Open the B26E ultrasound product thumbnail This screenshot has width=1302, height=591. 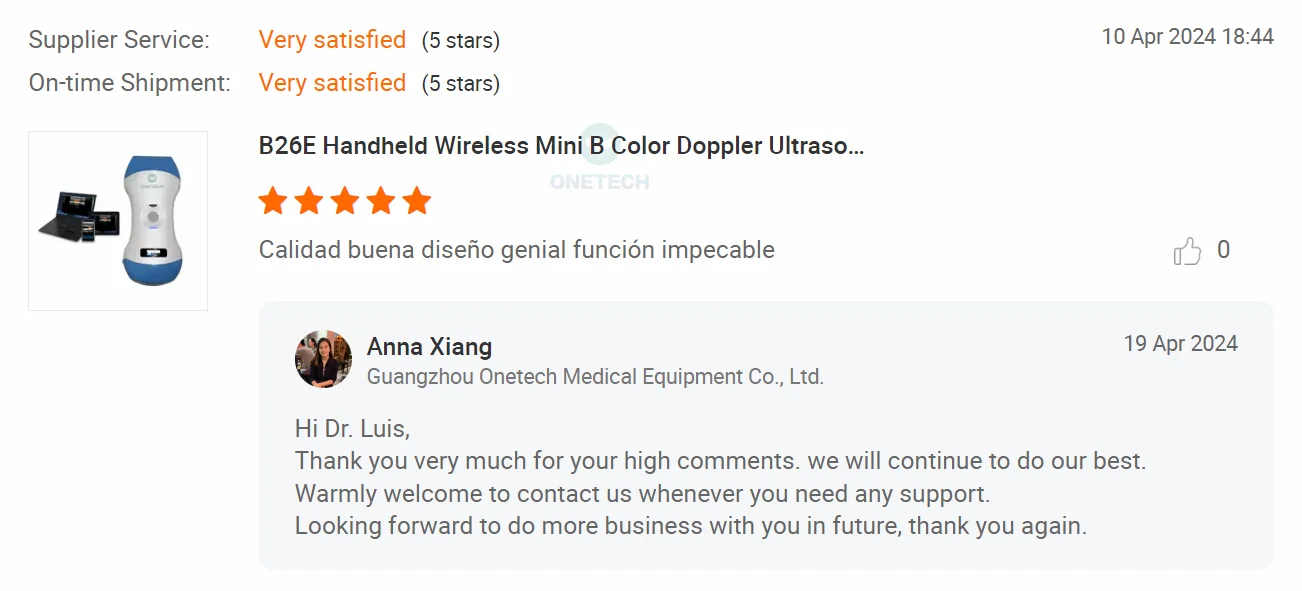(118, 221)
